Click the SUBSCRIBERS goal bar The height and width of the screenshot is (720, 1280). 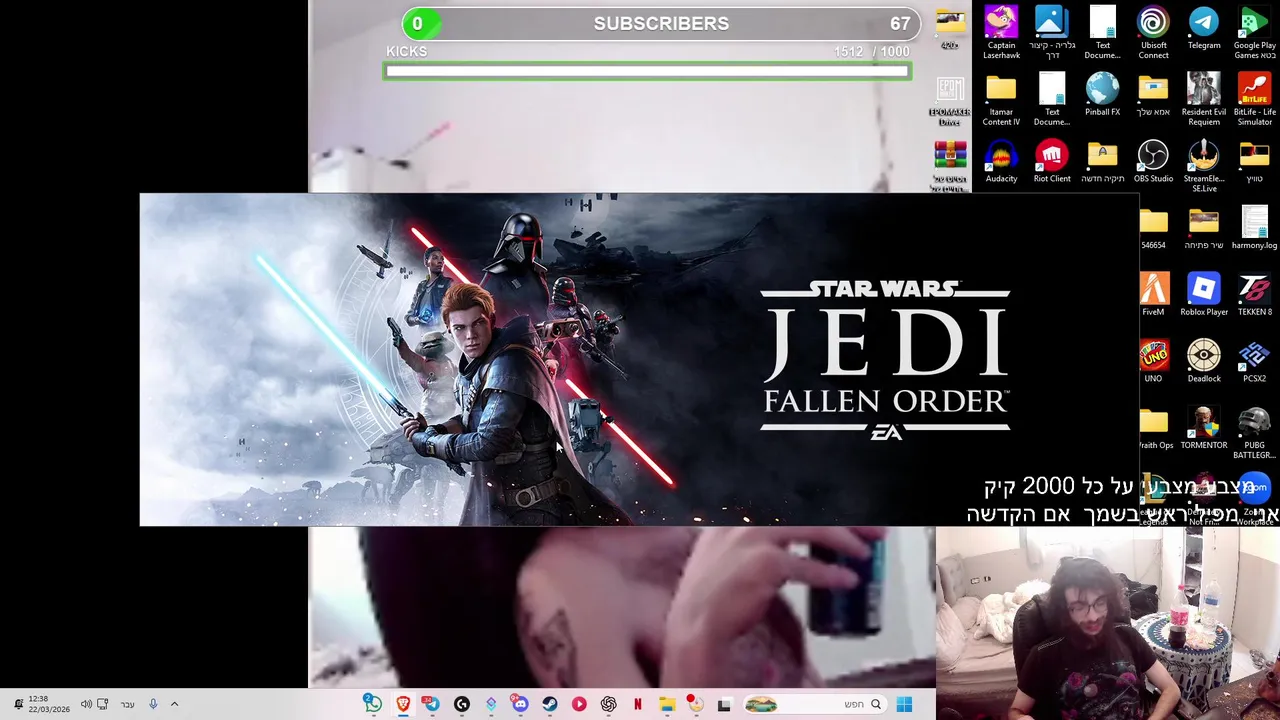pyautogui.click(x=660, y=23)
